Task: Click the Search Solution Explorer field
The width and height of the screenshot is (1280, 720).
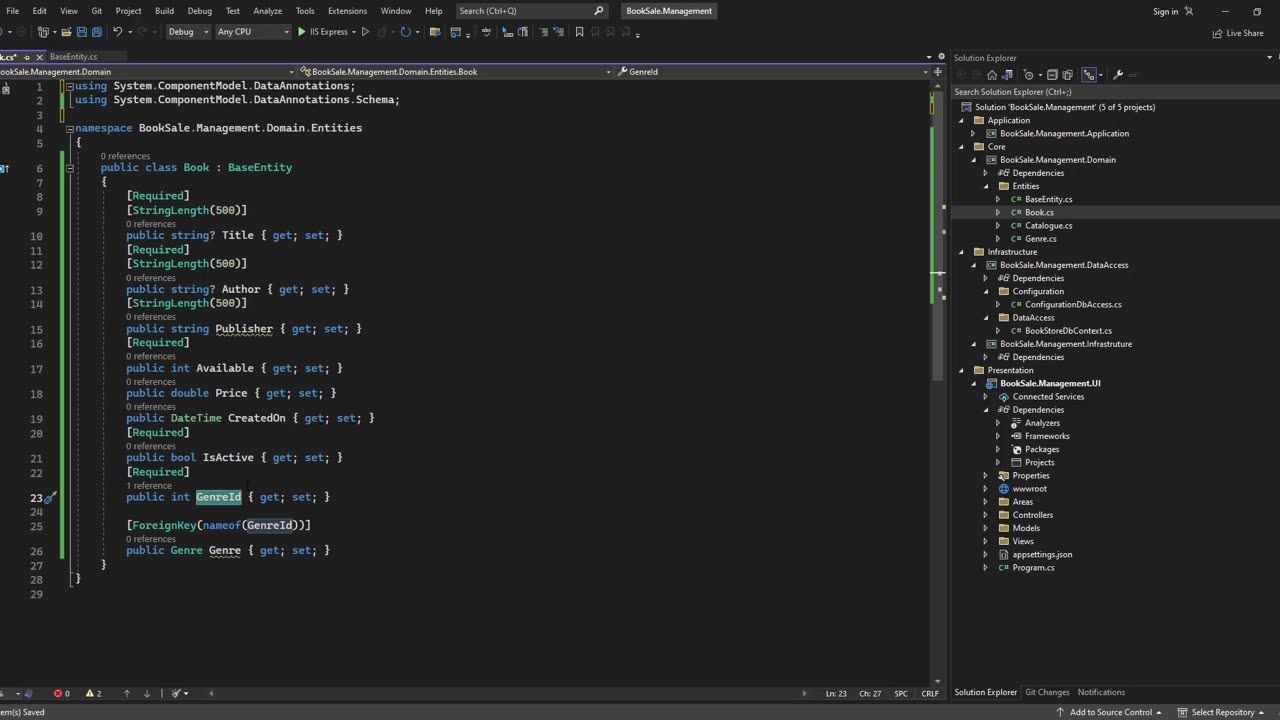Action: pos(1113,92)
